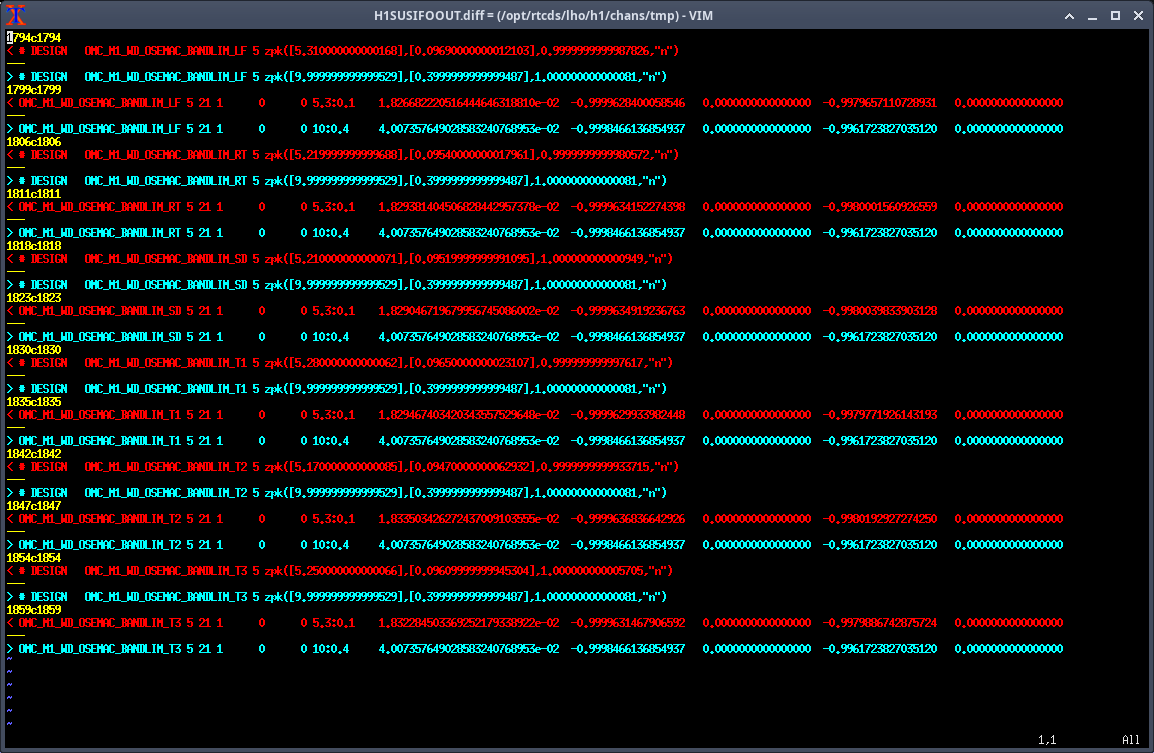Click the XTerm application icon in title bar

(15, 14)
